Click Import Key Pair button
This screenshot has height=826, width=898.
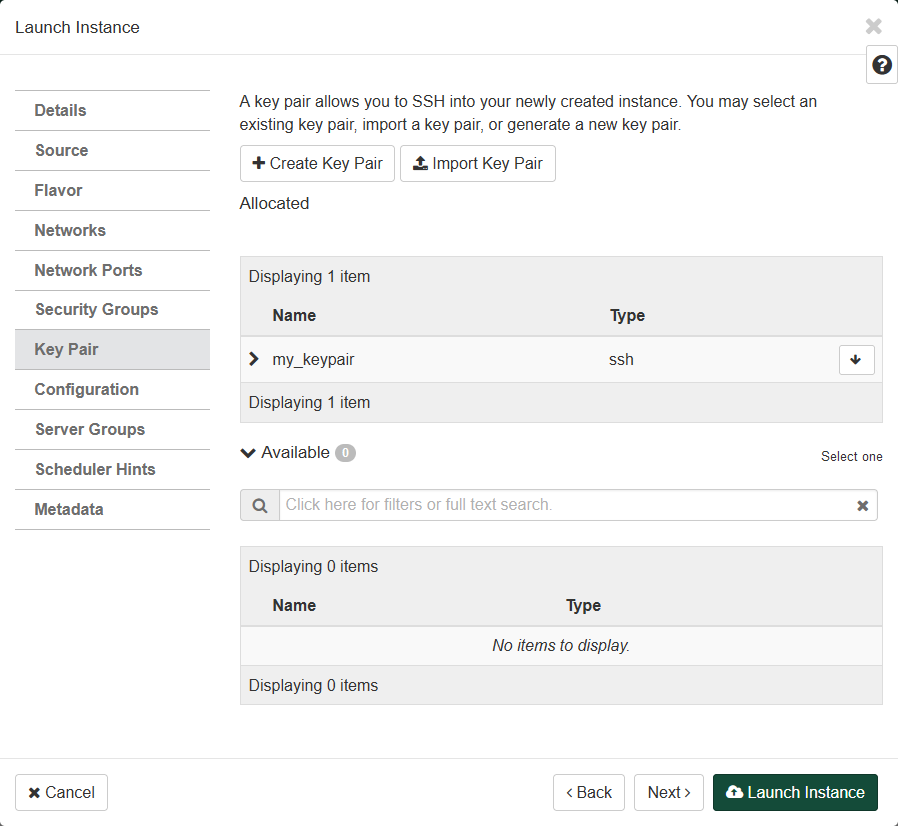click(477, 164)
